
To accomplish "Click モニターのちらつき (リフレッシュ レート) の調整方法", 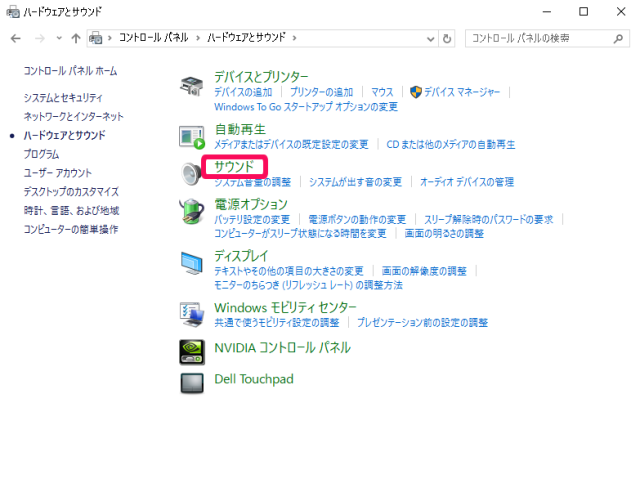I will [309, 285].
